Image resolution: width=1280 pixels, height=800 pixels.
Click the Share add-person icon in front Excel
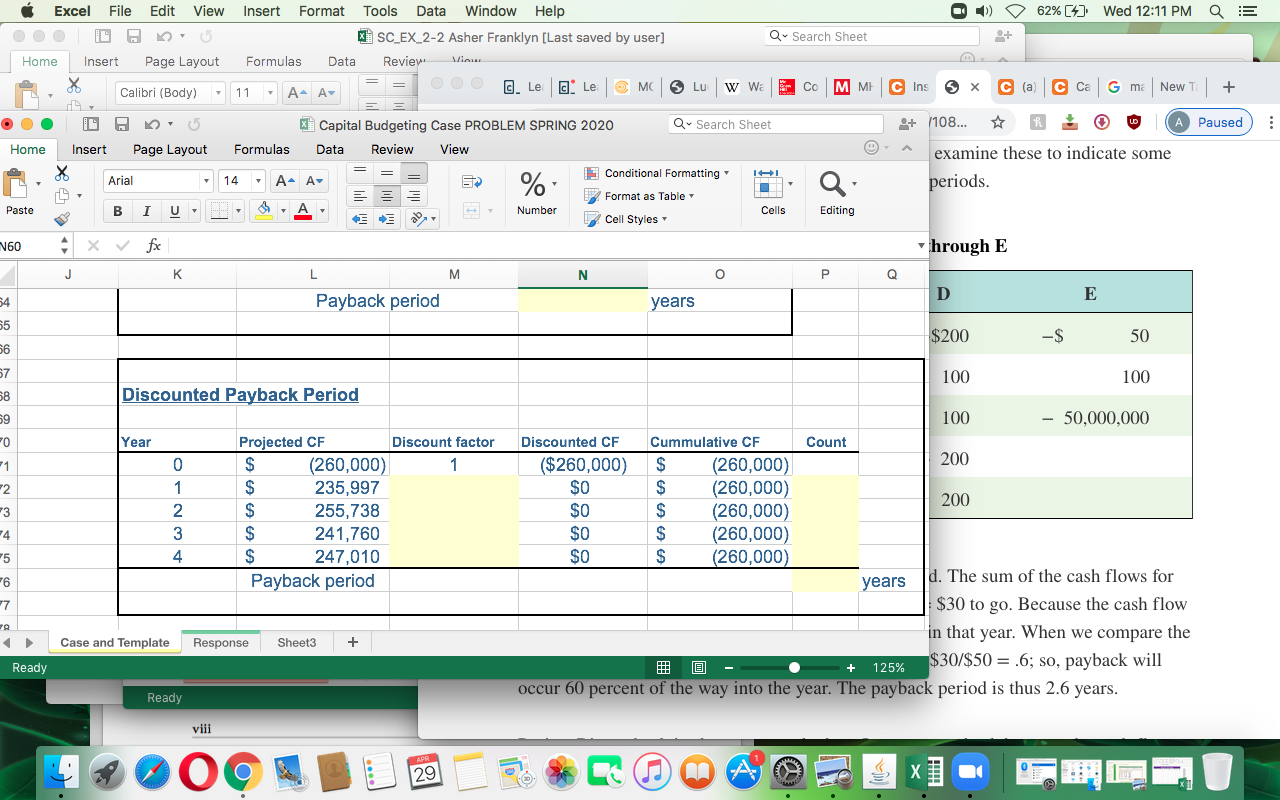(x=908, y=124)
